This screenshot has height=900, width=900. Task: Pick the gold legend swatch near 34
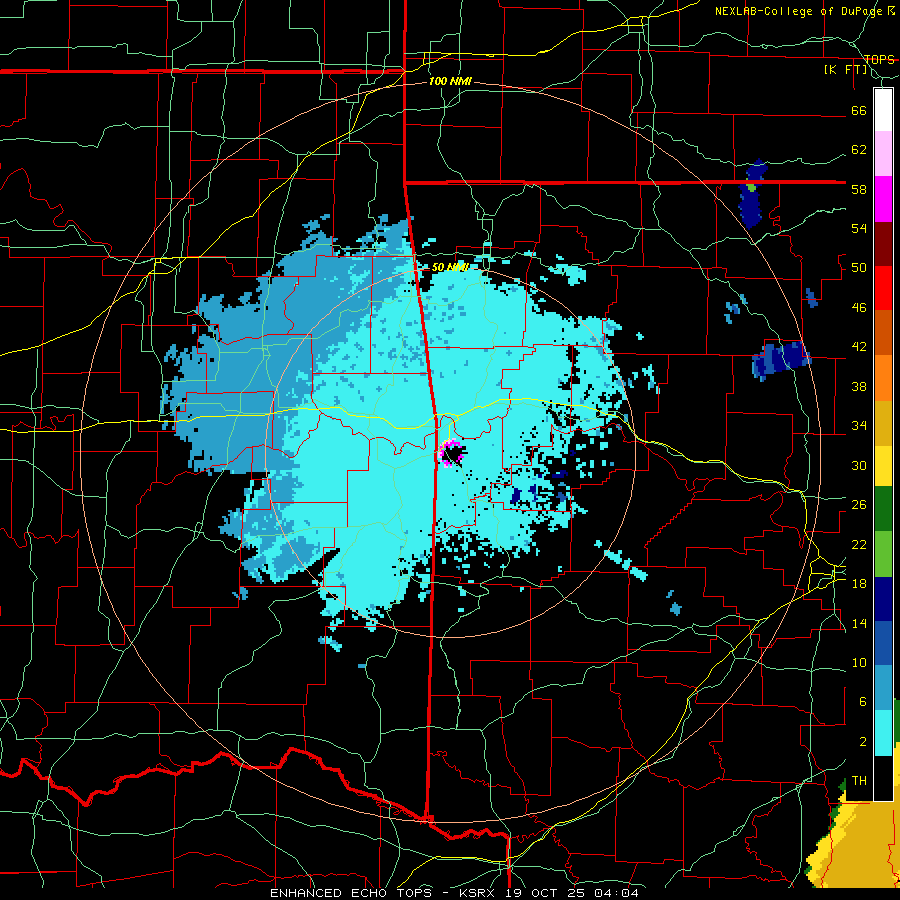point(883,422)
